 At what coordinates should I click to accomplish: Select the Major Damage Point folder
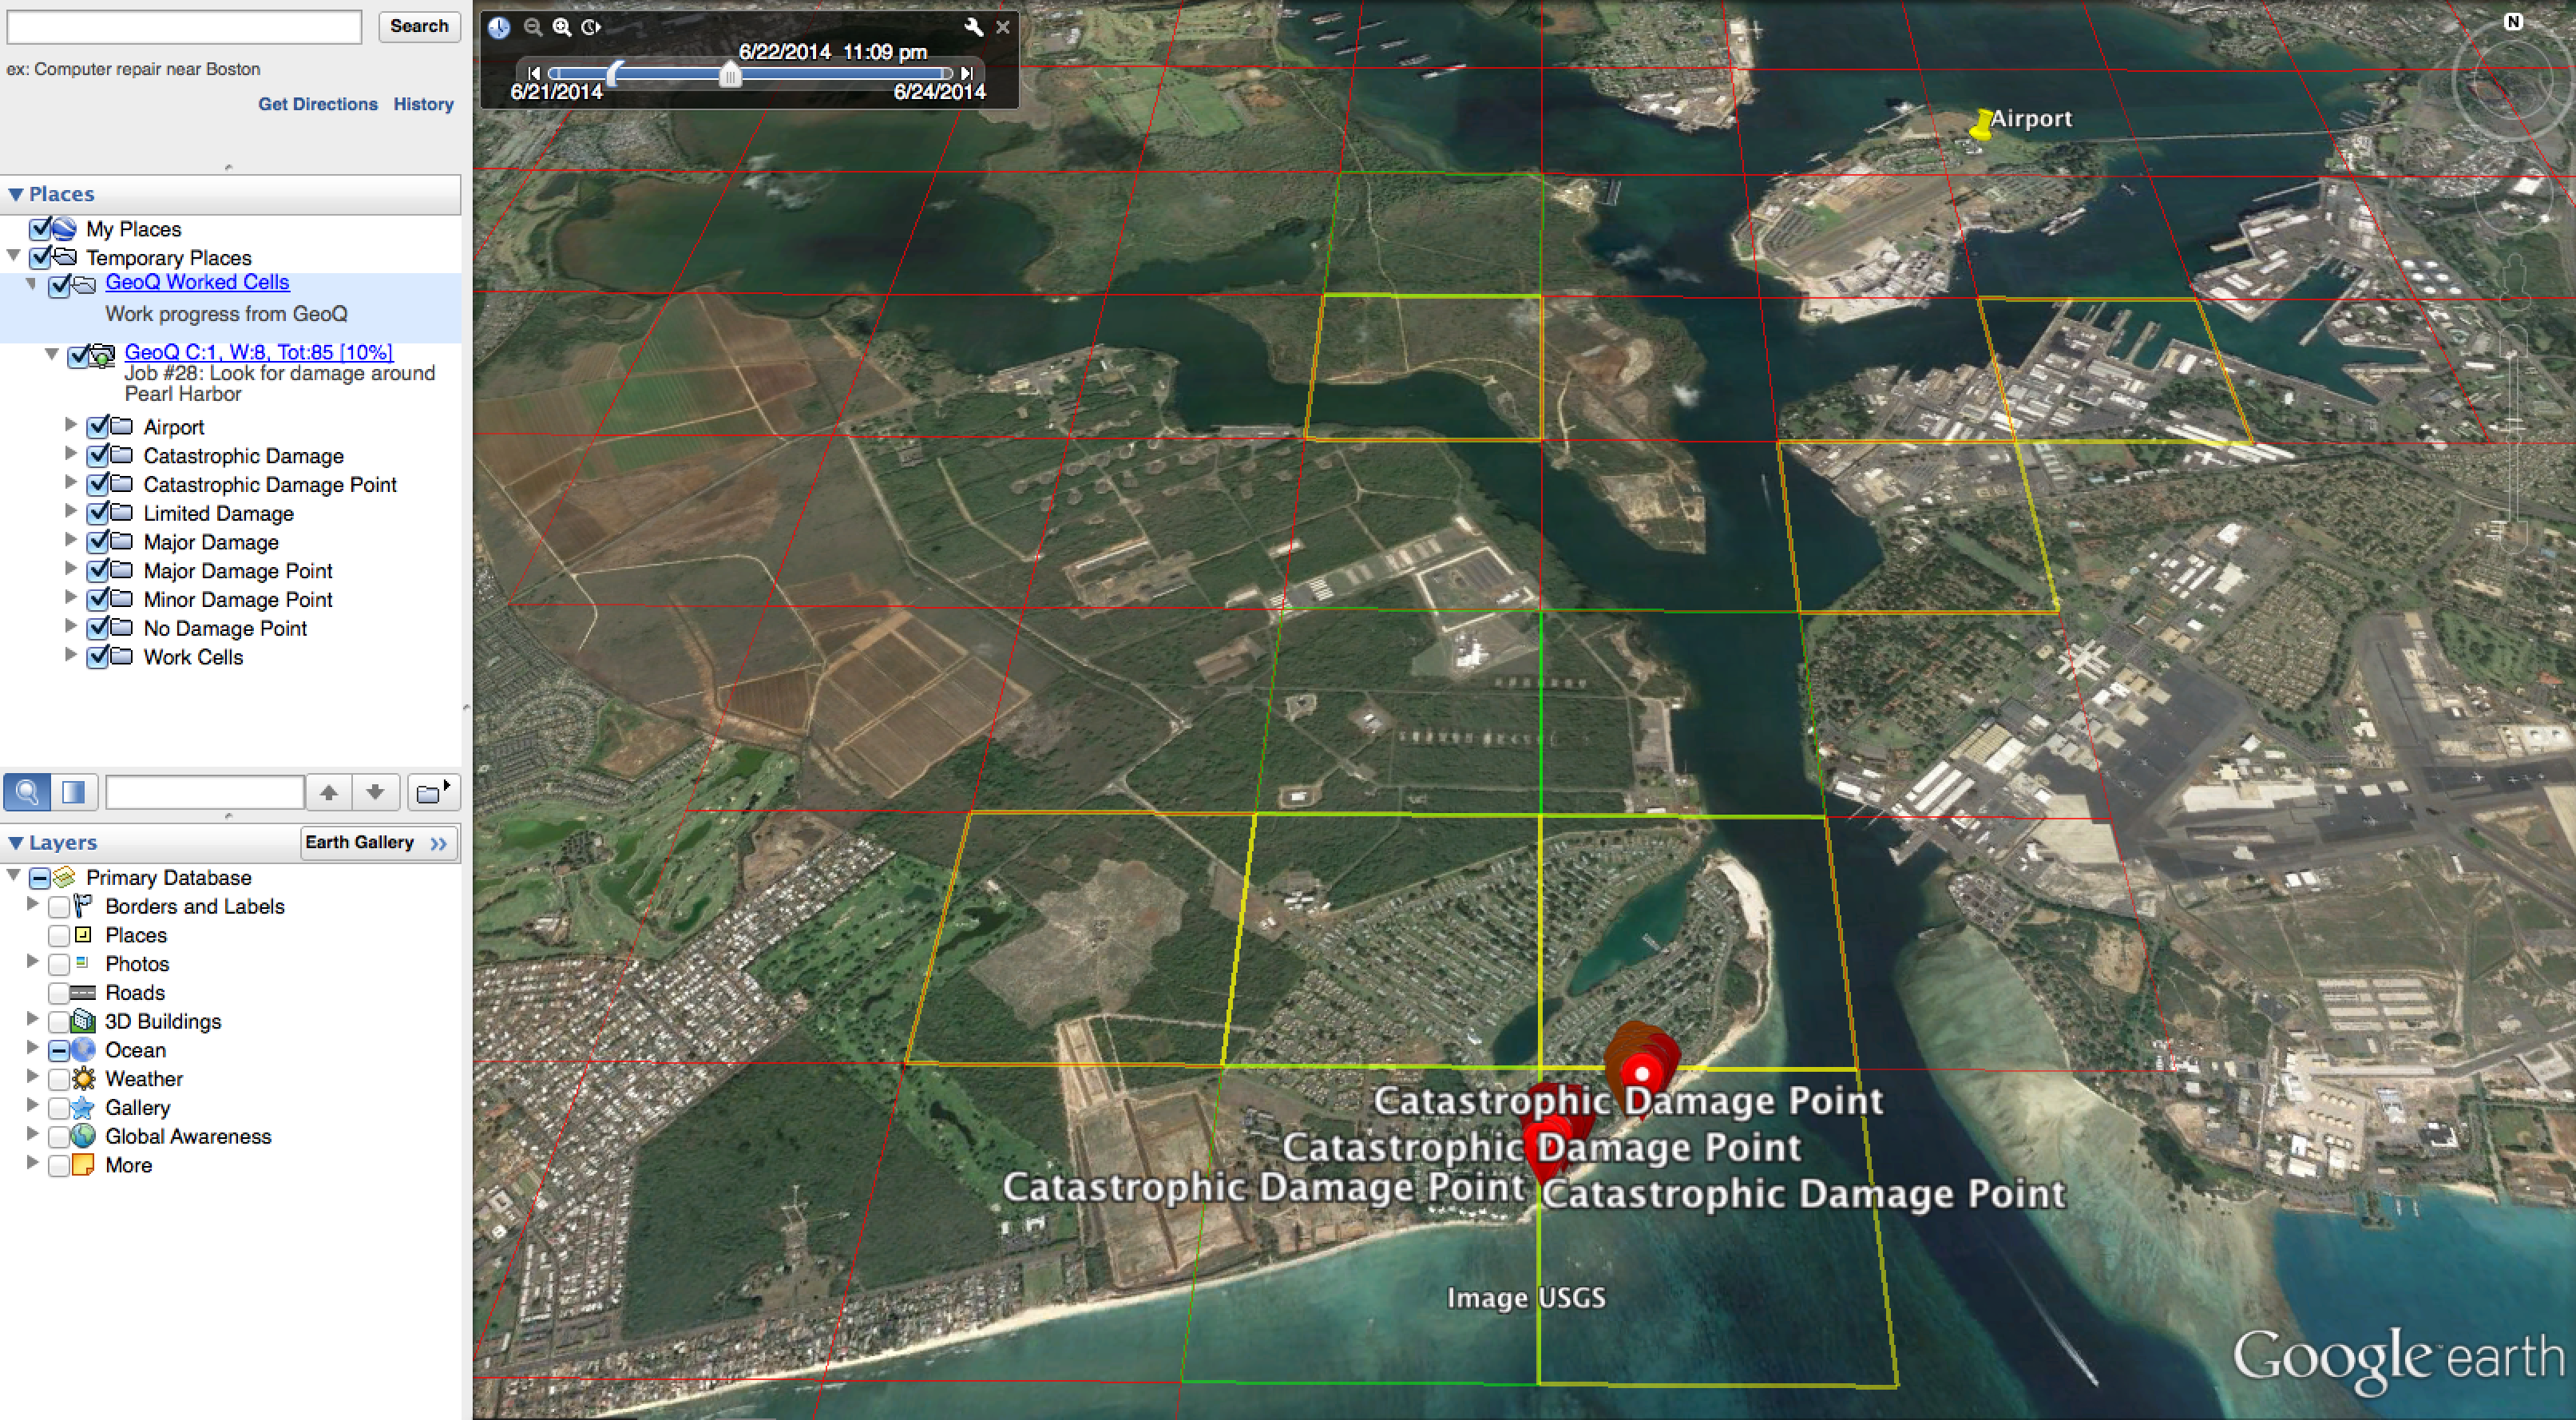[x=238, y=570]
